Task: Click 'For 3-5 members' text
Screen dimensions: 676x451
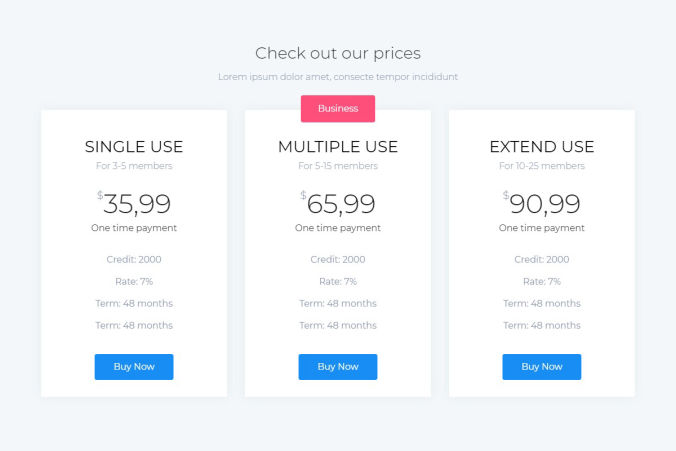Action: 134,166
